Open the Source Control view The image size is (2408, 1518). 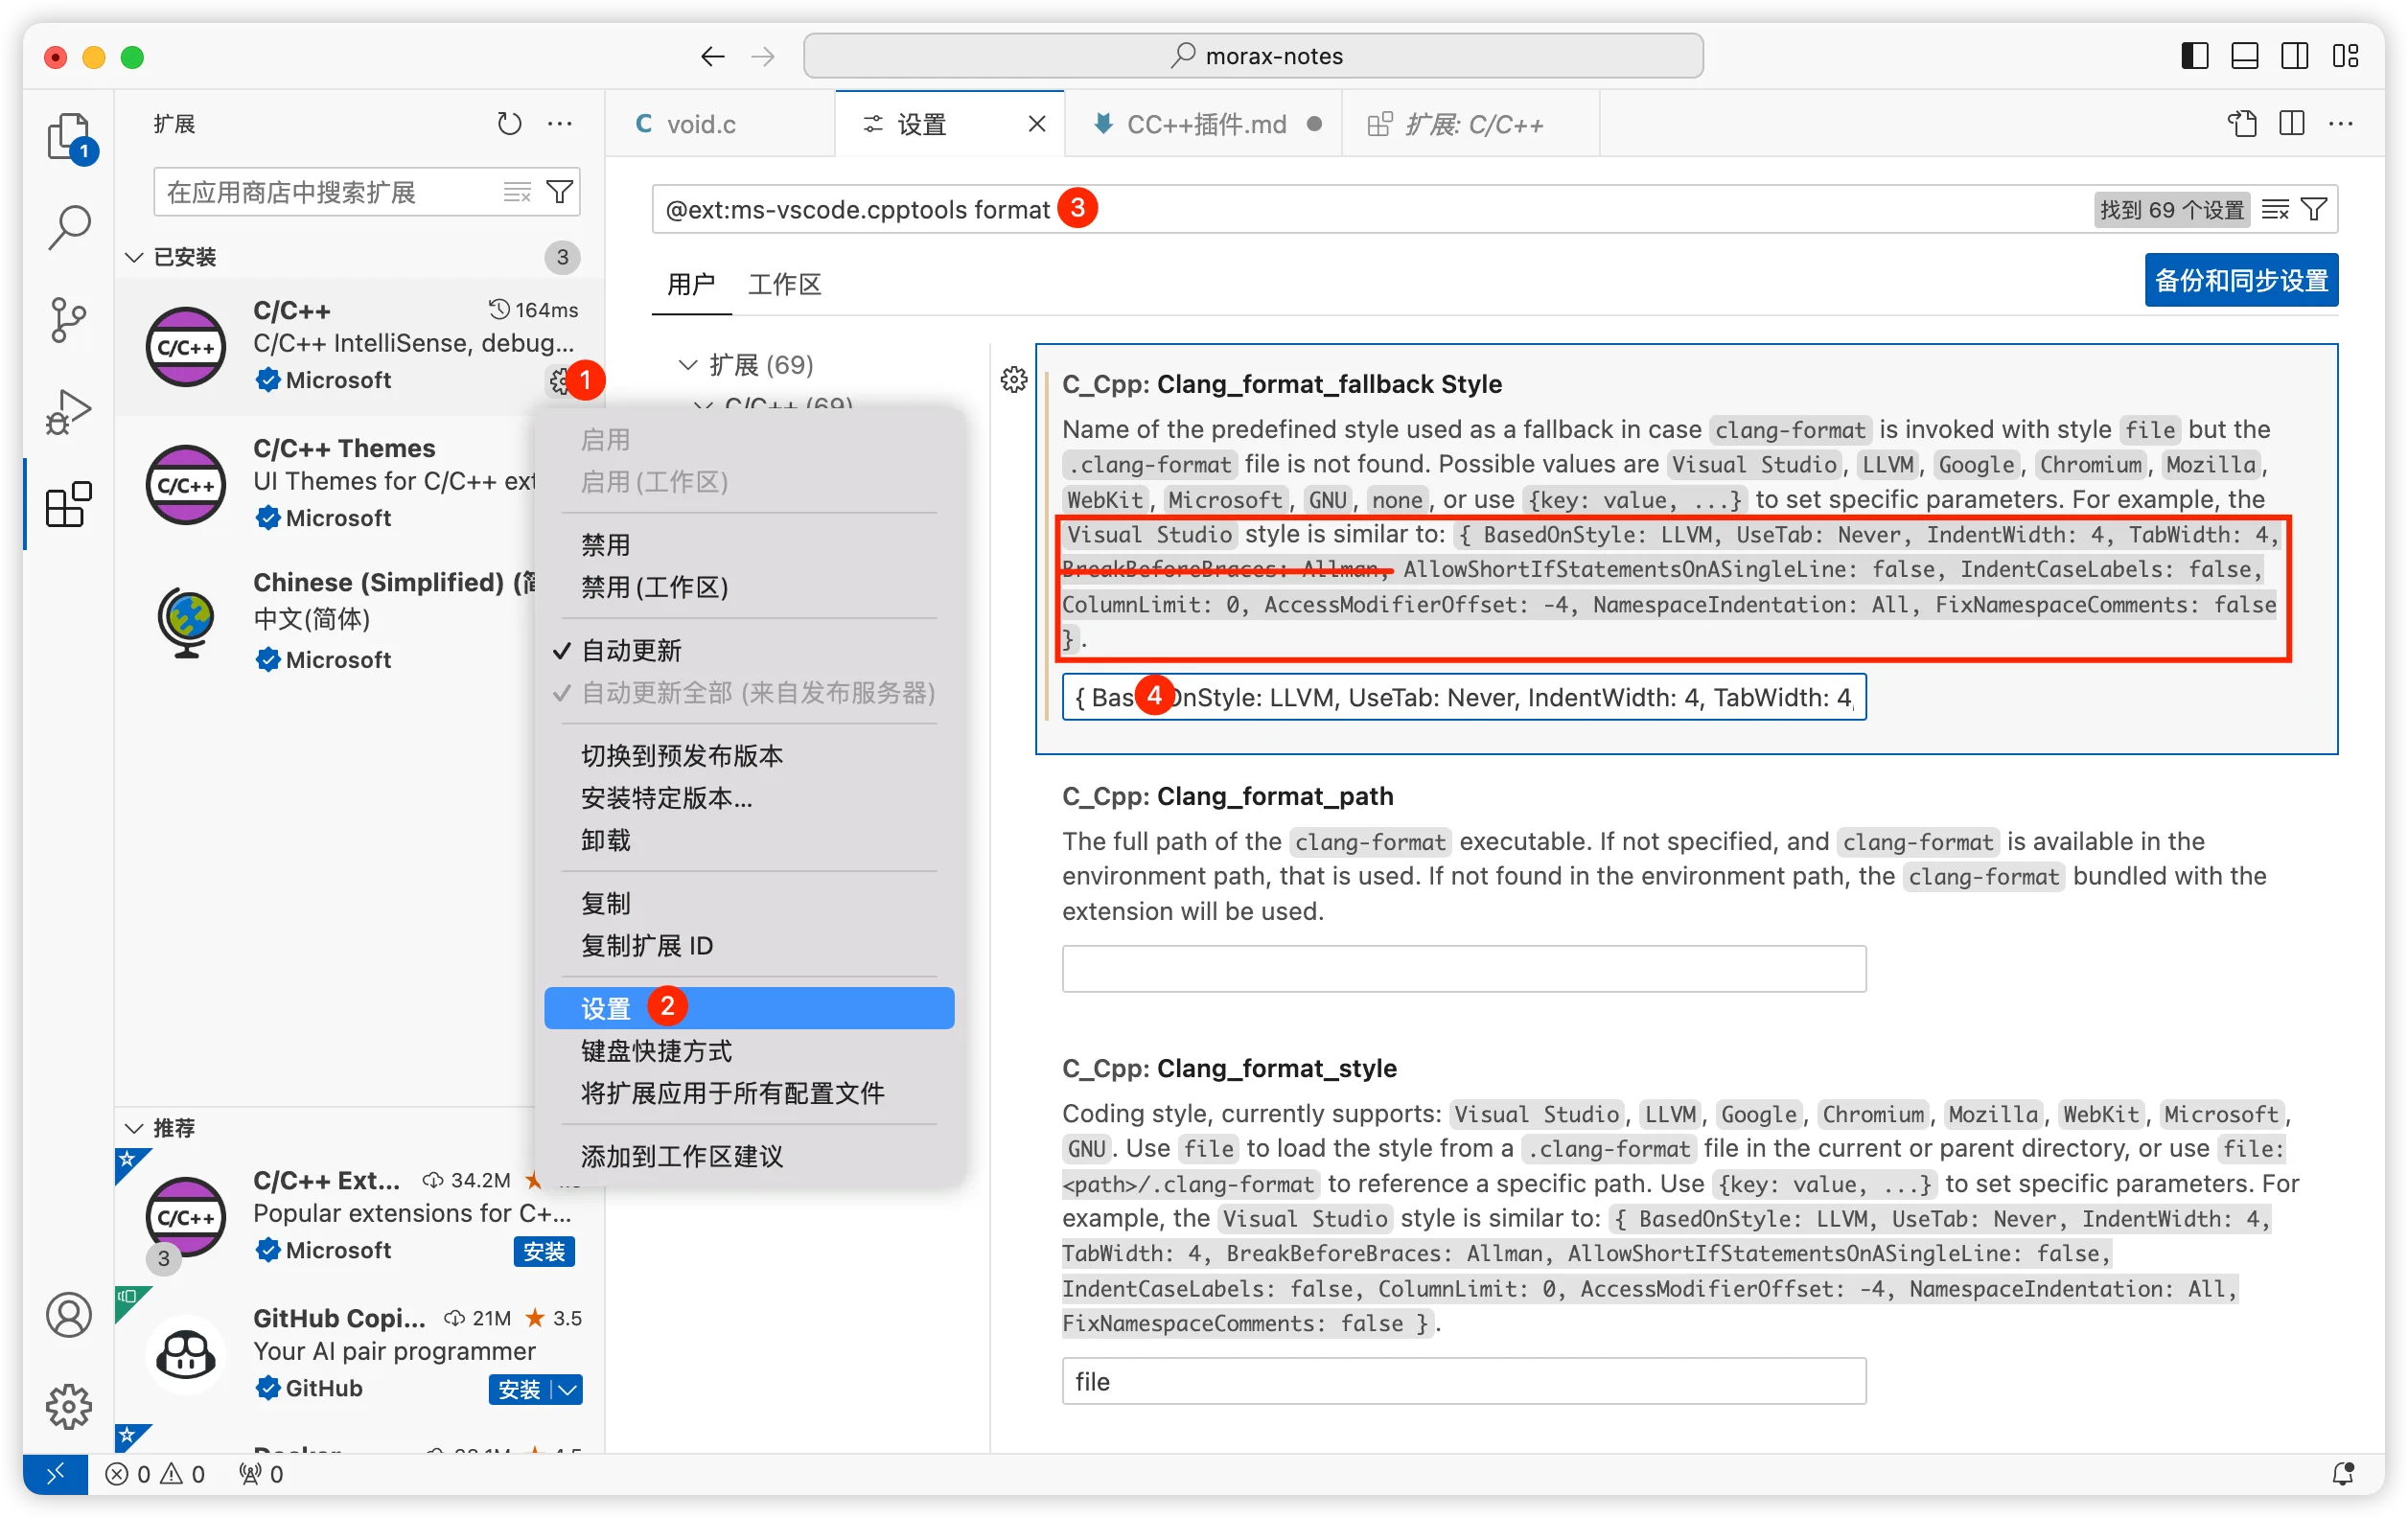click(69, 320)
